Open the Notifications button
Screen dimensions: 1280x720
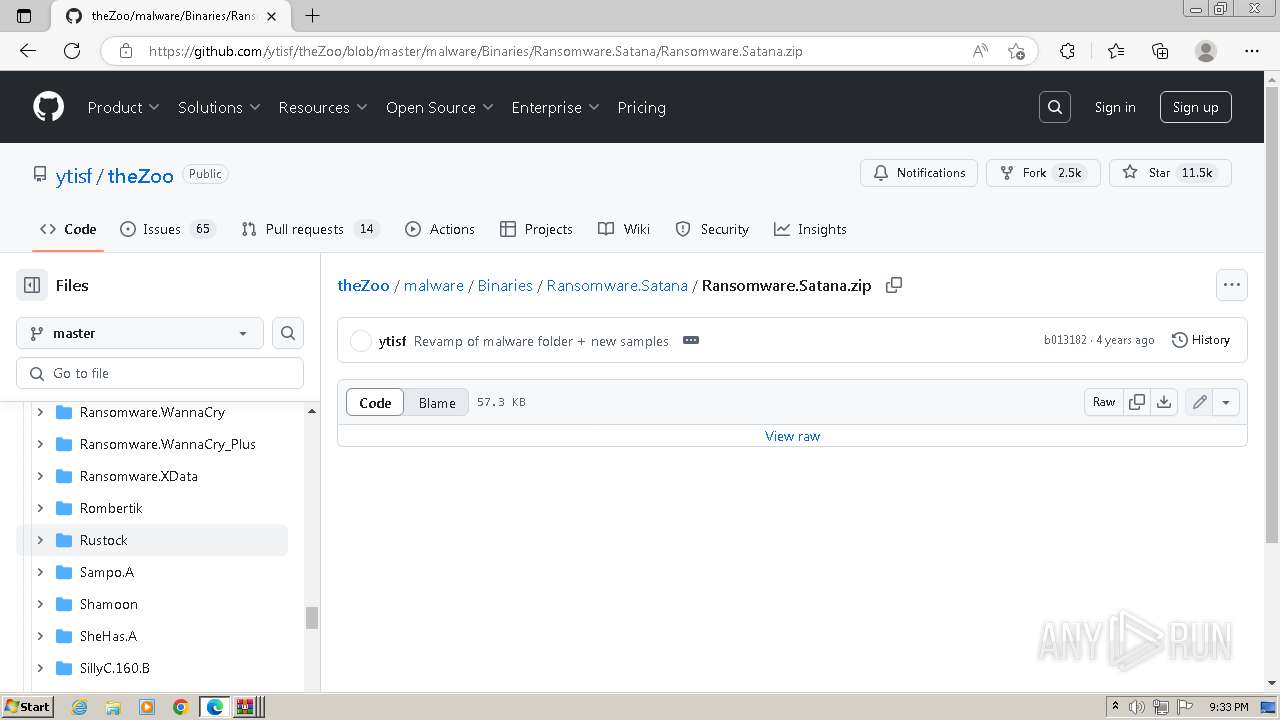point(919,172)
